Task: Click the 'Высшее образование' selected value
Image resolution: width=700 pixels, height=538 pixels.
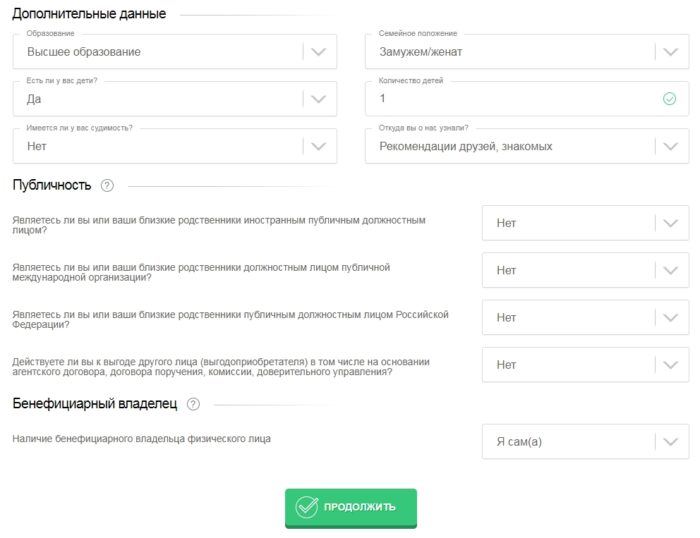Action: coord(84,52)
